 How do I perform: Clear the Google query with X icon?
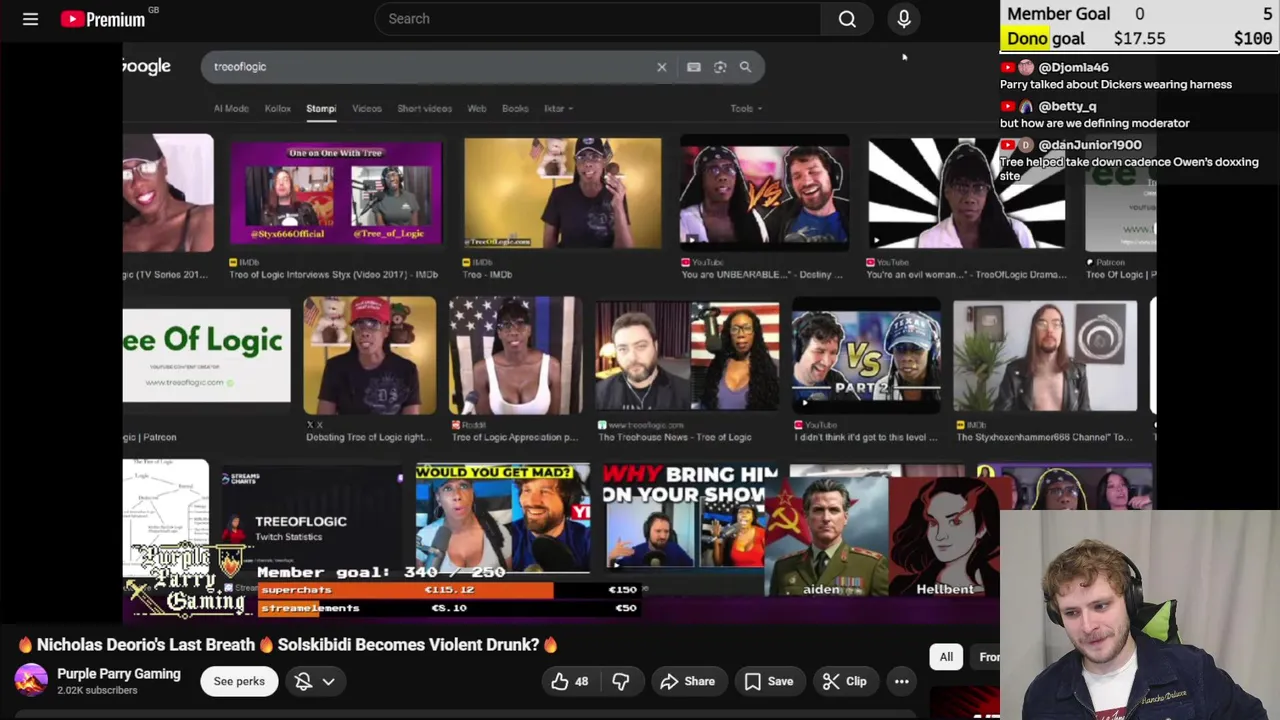(x=661, y=67)
